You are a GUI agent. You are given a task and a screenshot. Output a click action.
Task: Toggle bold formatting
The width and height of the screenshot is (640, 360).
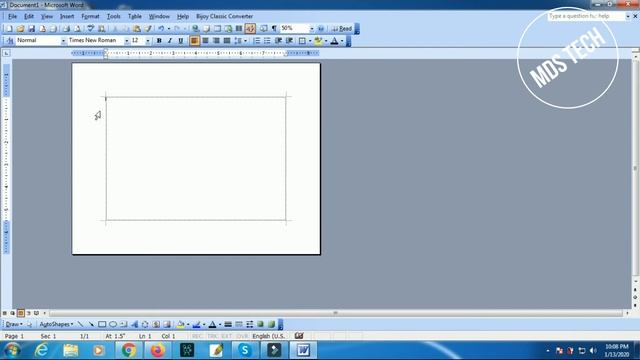[159, 40]
